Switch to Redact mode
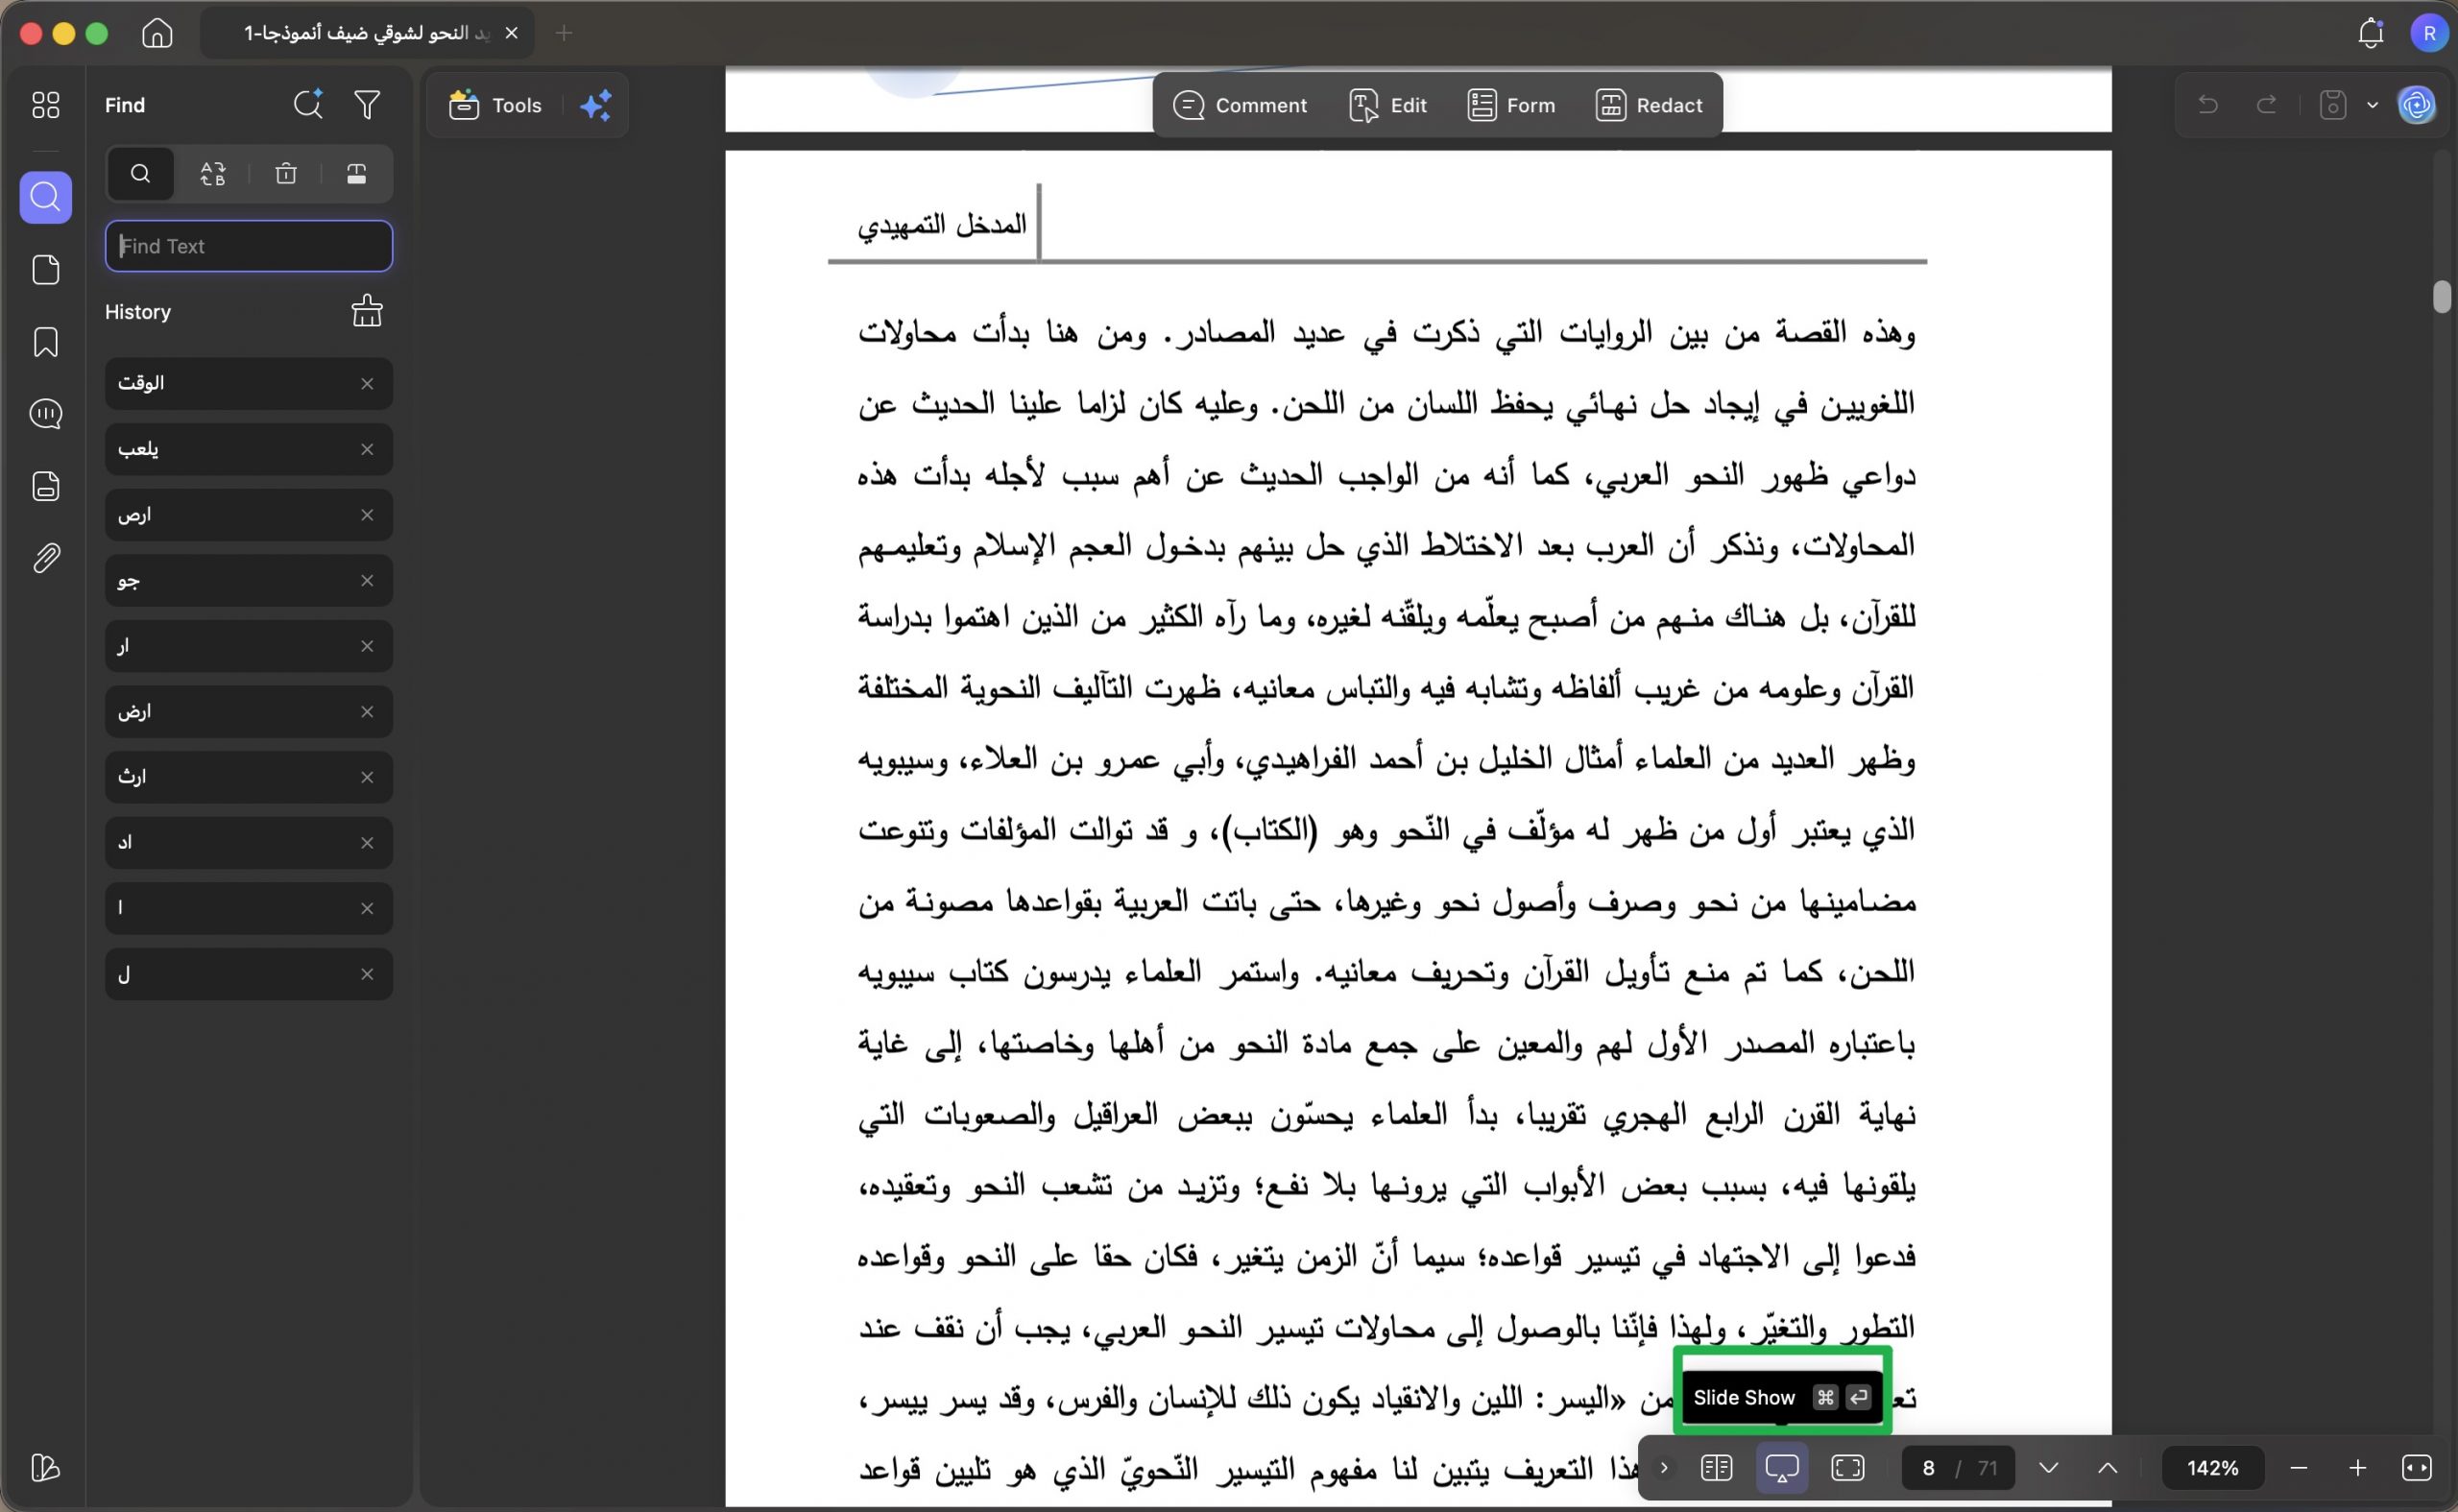Viewport: 2458px width, 1512px height. tap(1649, 105)
